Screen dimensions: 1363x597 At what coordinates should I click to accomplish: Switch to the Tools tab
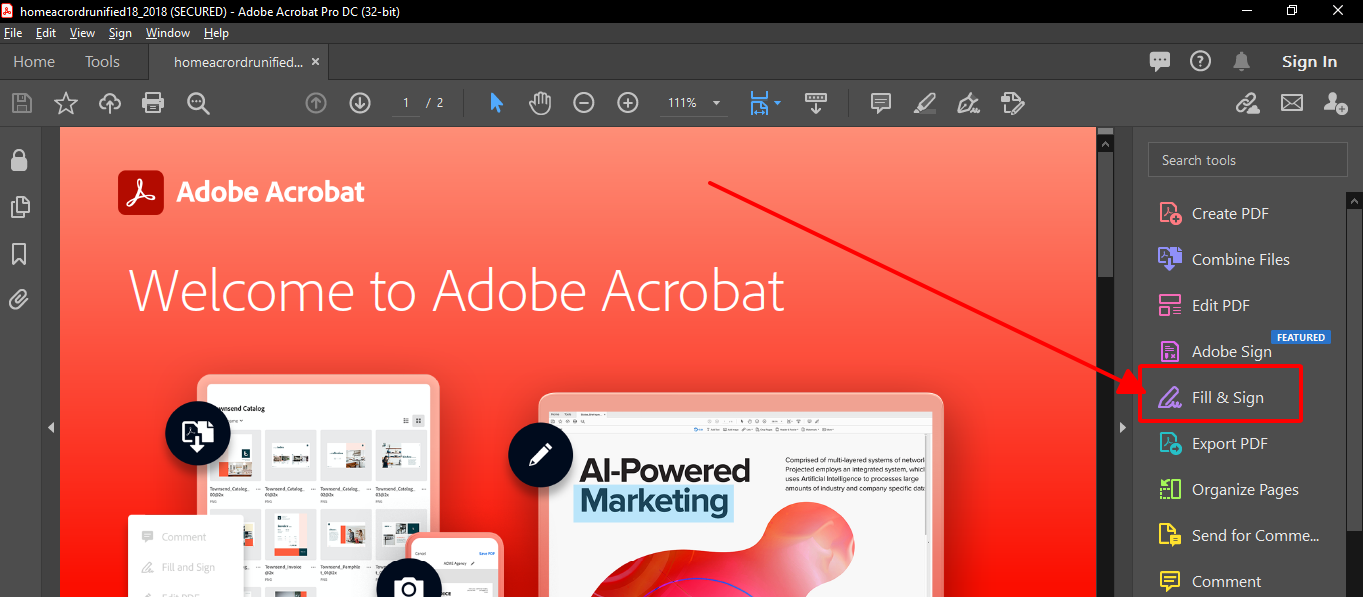[102, 62]
